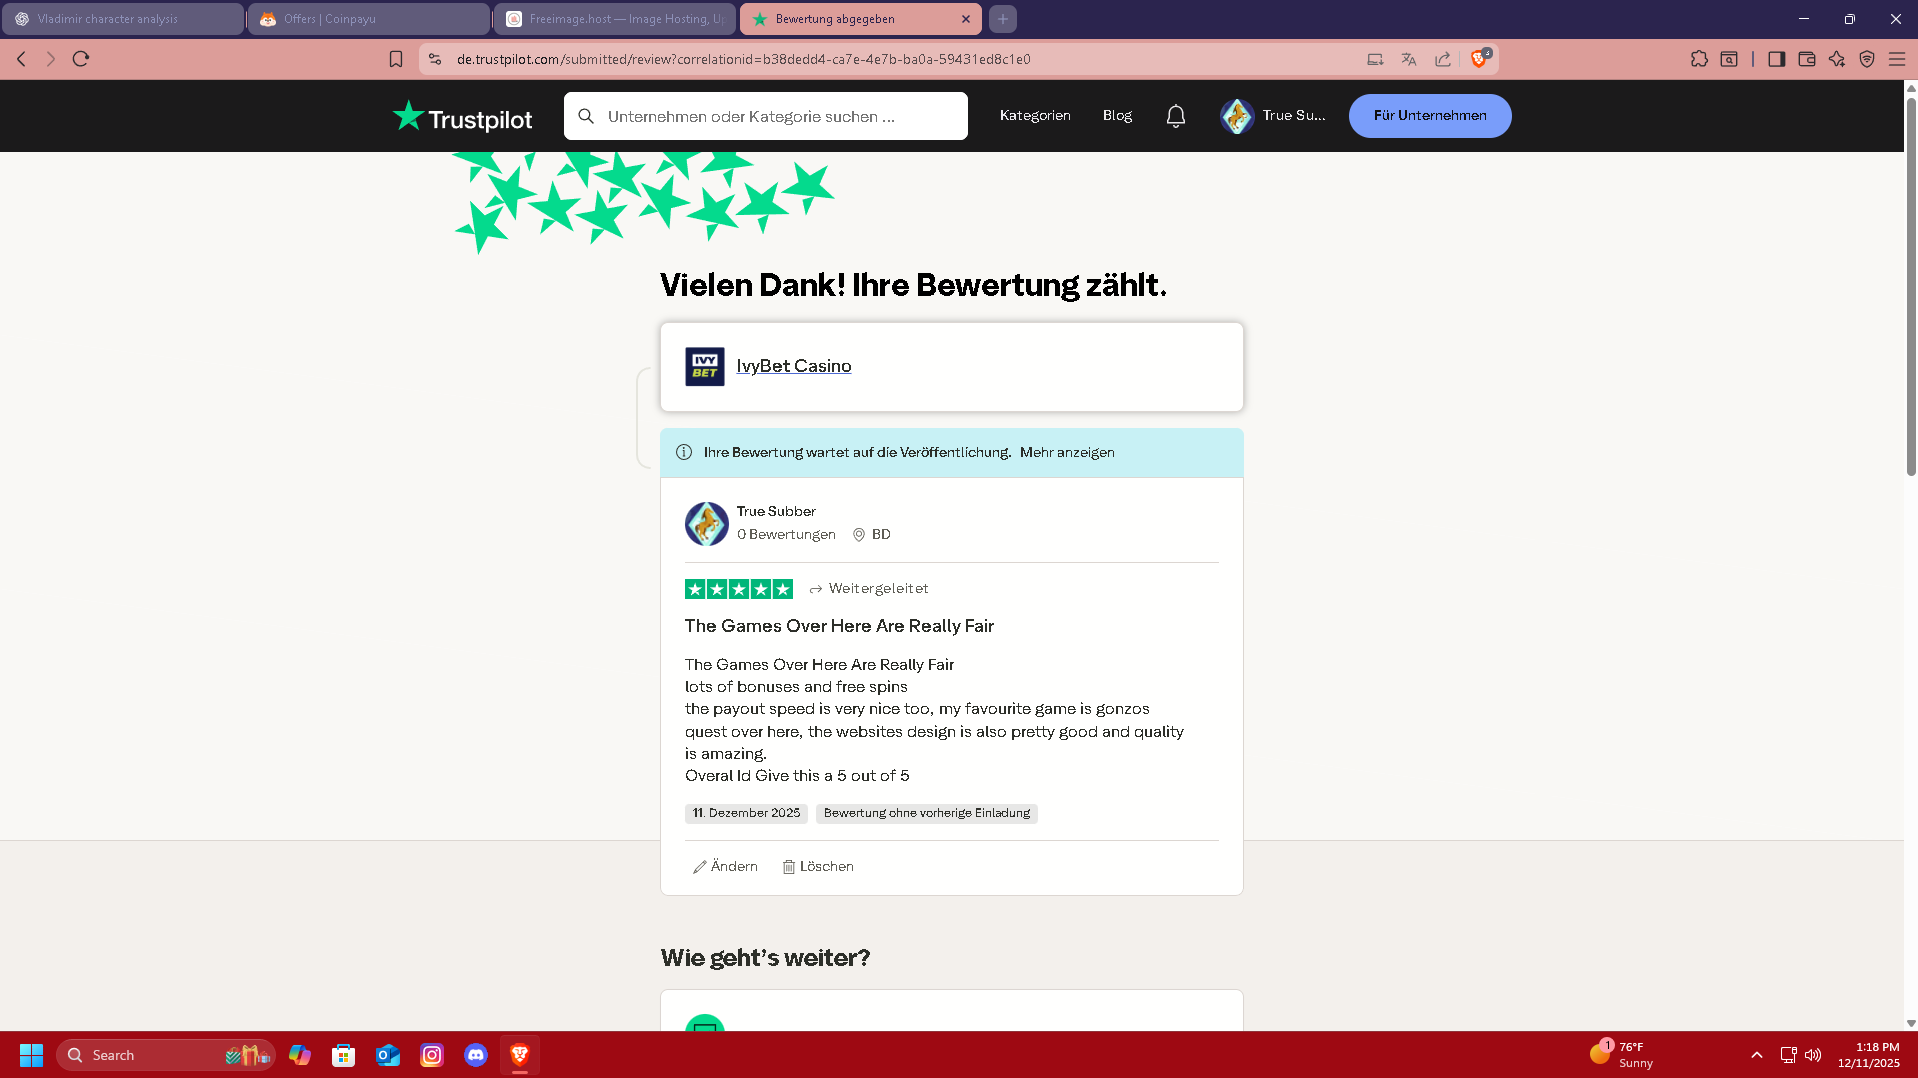Switch to Freeimage.host tab
Image resolution: width=1918 pixels, height=1078 pixels.
pos(615,19)
